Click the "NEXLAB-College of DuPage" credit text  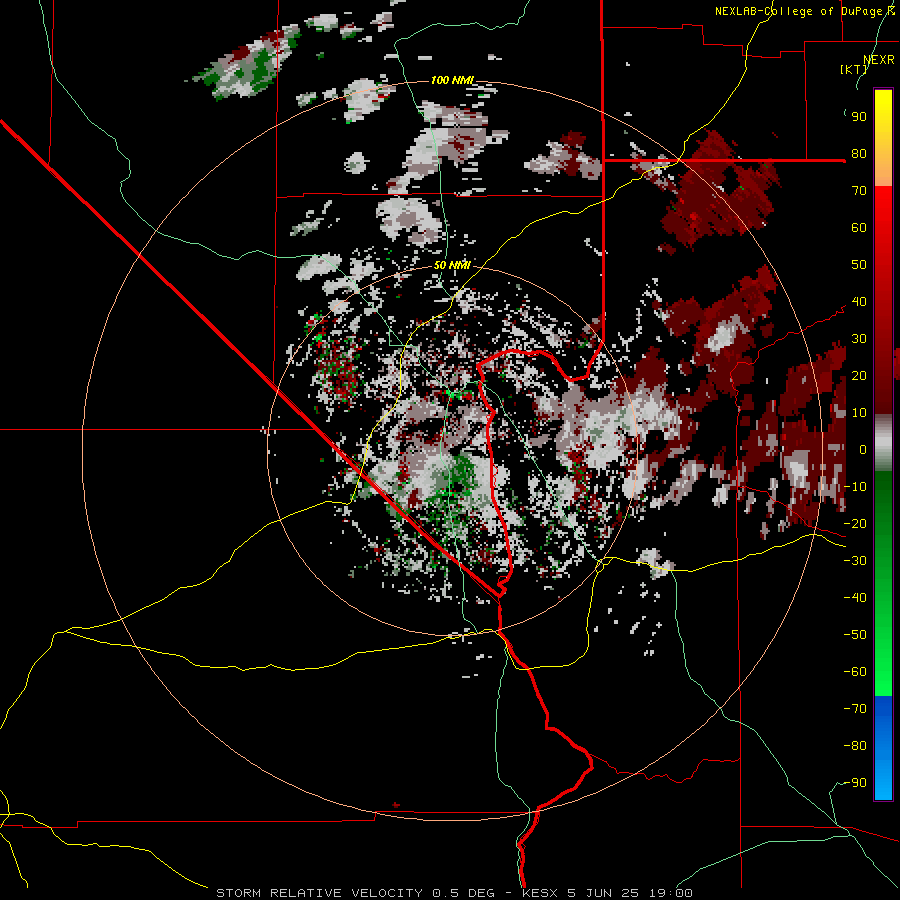tap(798, 11)
